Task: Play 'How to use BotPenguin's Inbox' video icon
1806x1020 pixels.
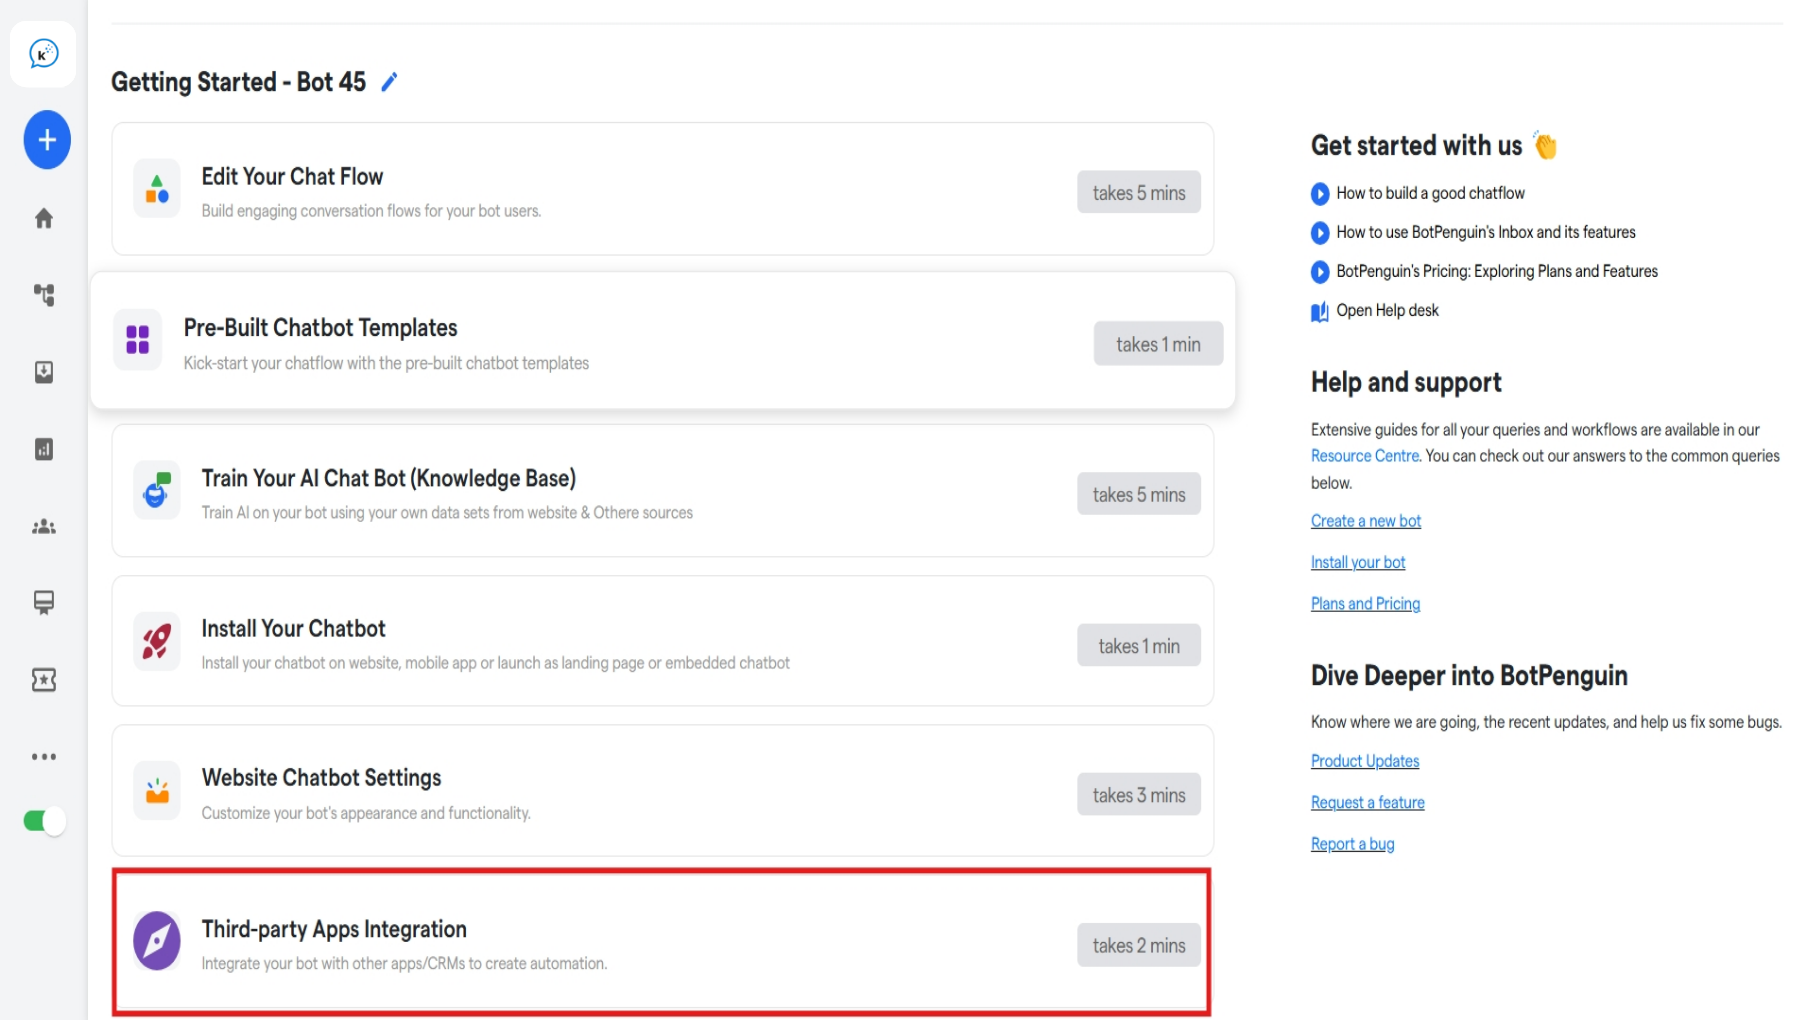Action: pyautogui.click(x=1320, y=233)
